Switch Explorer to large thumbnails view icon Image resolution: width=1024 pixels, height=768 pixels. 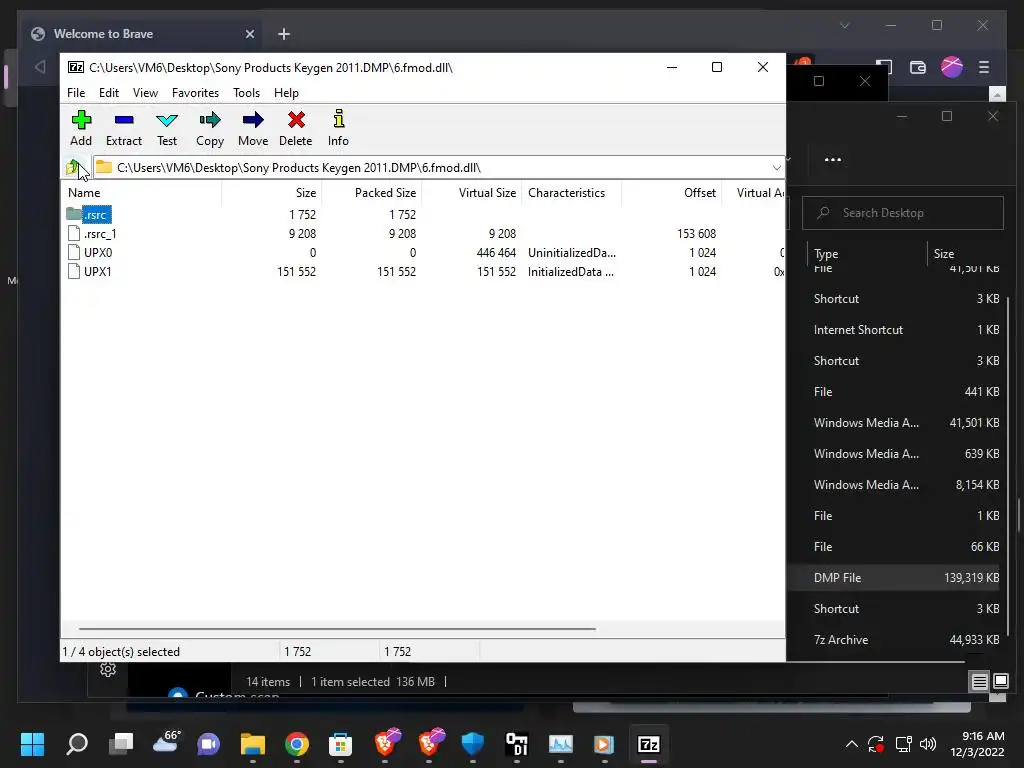pyautogui.click(x=1000, y=682)
